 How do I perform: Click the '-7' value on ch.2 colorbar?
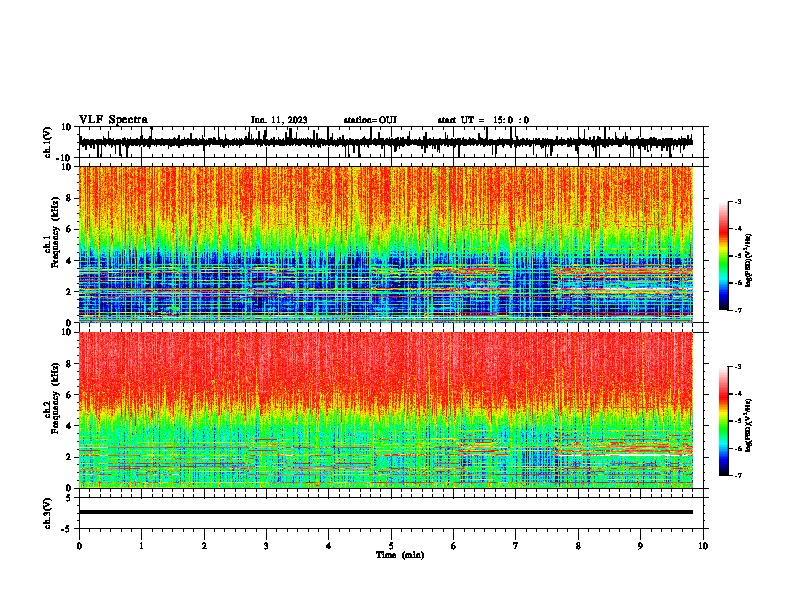[x=737, y=475]
